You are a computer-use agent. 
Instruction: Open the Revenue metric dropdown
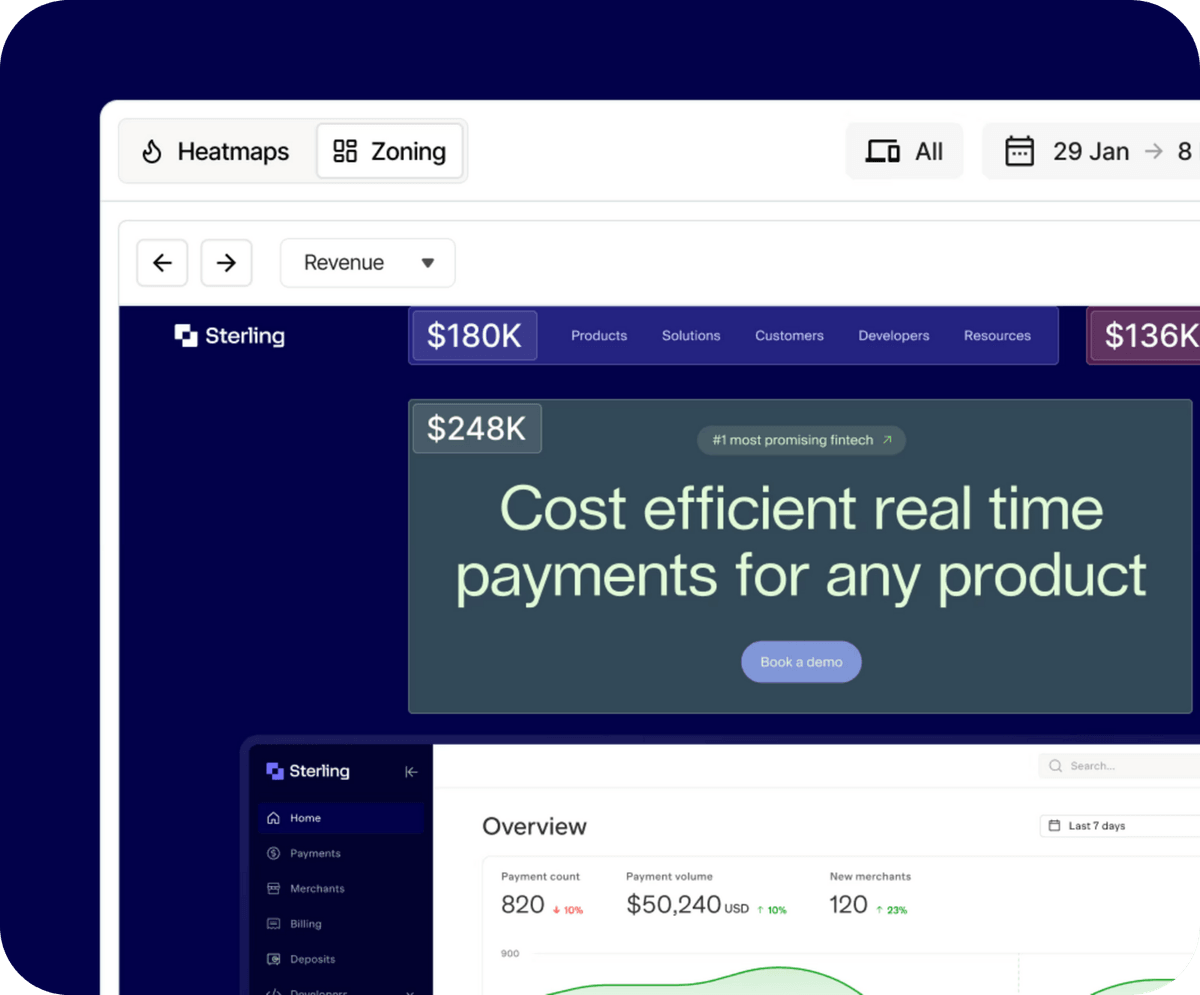click(367, 263)
